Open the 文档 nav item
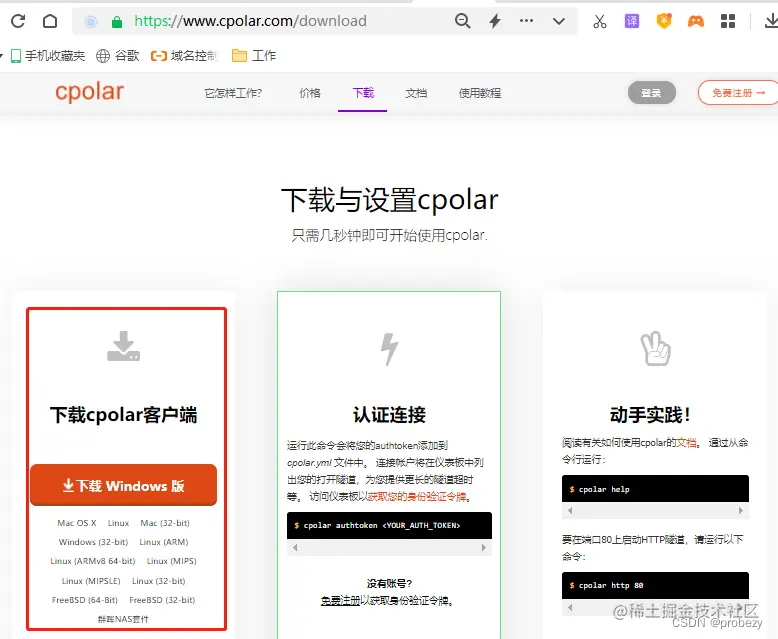The image size is (778, 639). [416, 93]
